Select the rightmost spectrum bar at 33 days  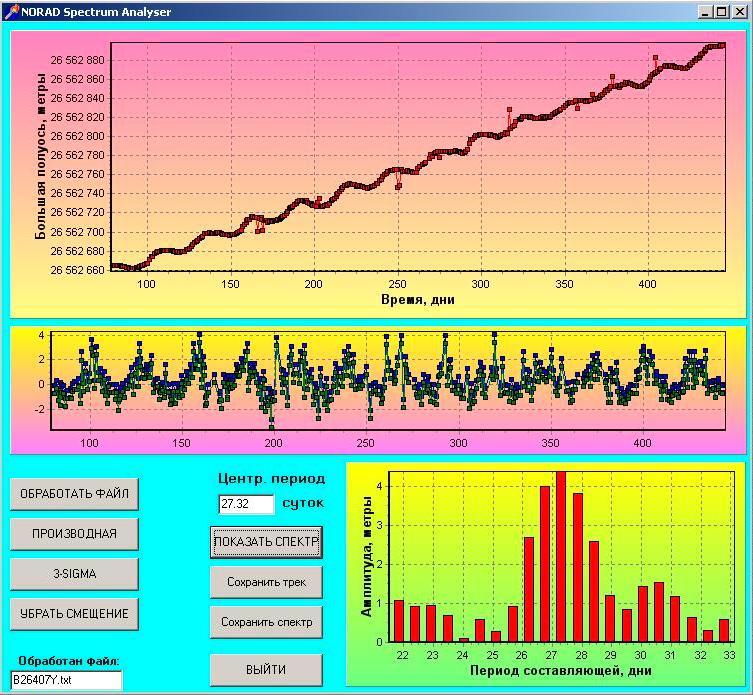(x=724, y=630)
